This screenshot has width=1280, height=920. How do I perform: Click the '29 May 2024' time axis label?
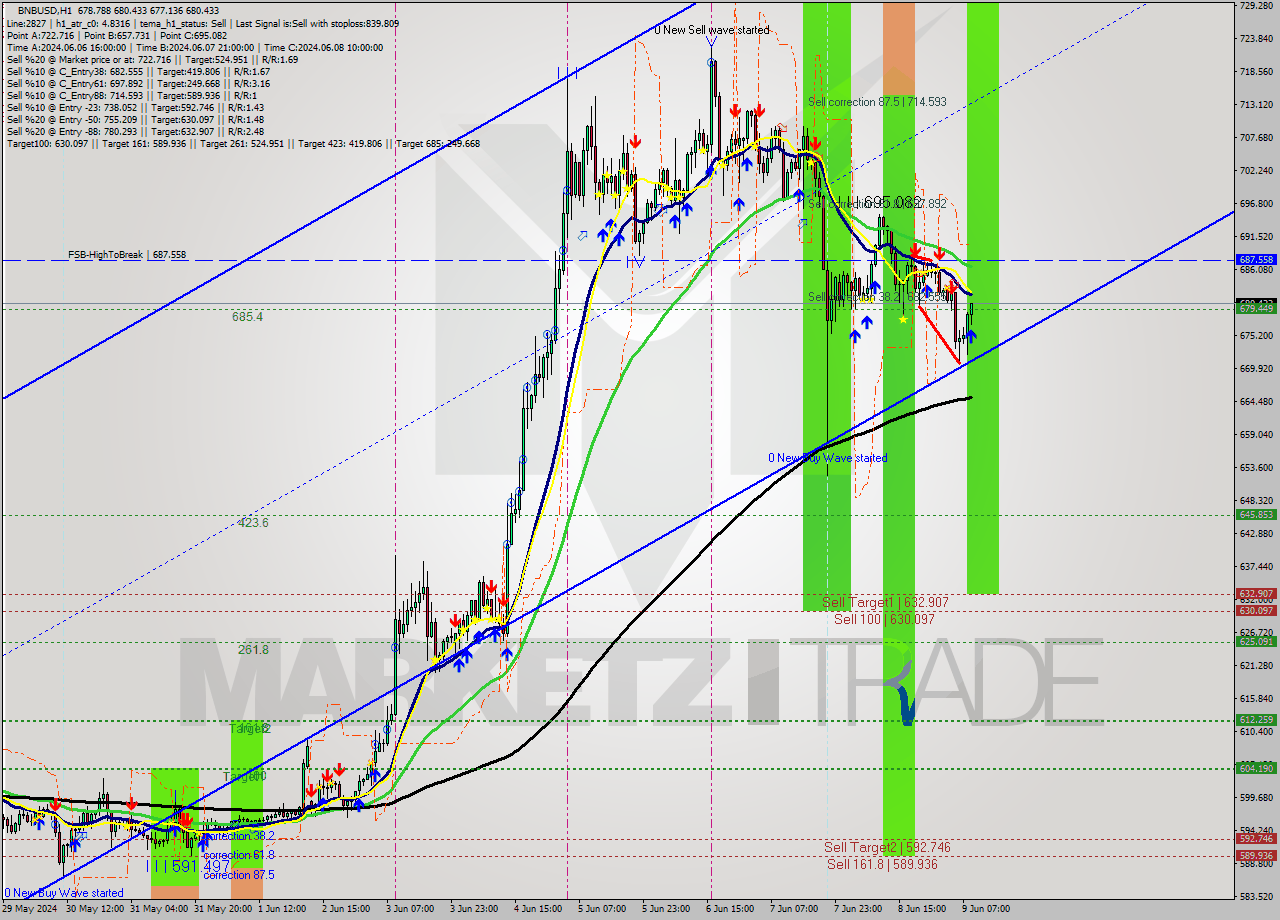click(30, 909)
